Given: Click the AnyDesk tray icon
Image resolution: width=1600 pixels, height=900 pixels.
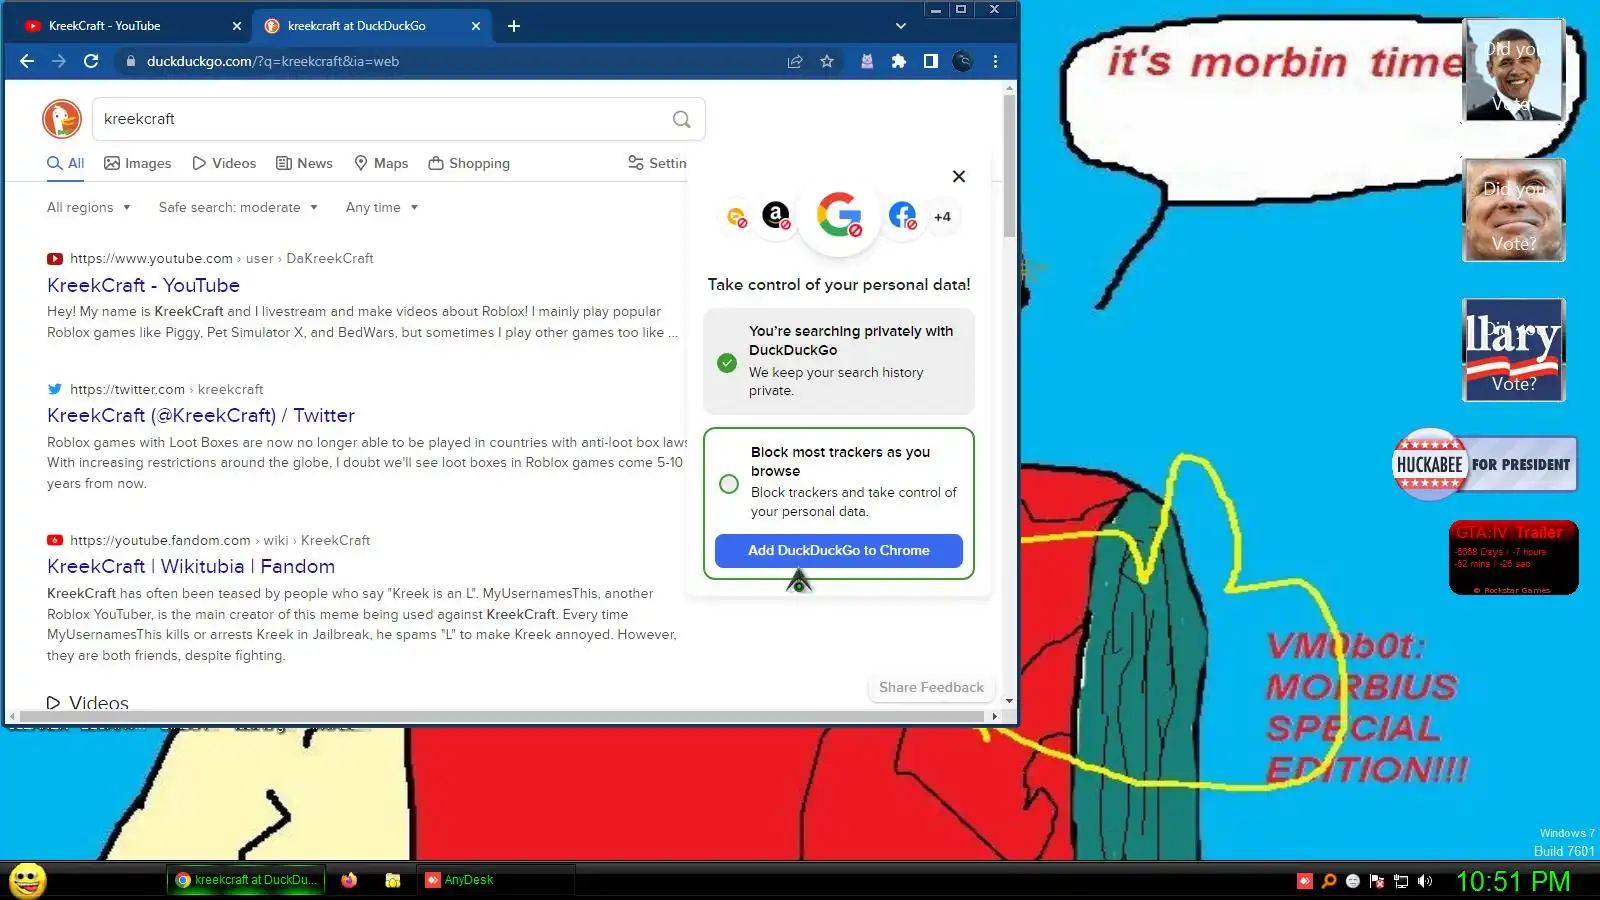Looking at the screenshot, I should click(x=1304, y=881).
